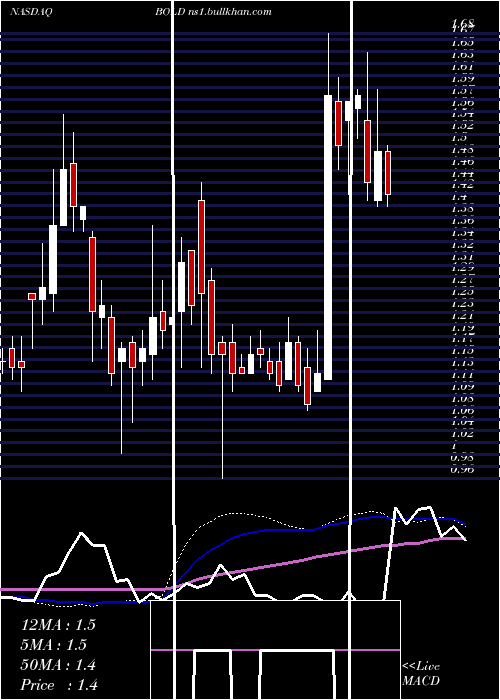Select the 1.02 price axis label
Screen dimensions: 500x700
tap(462, 433)
